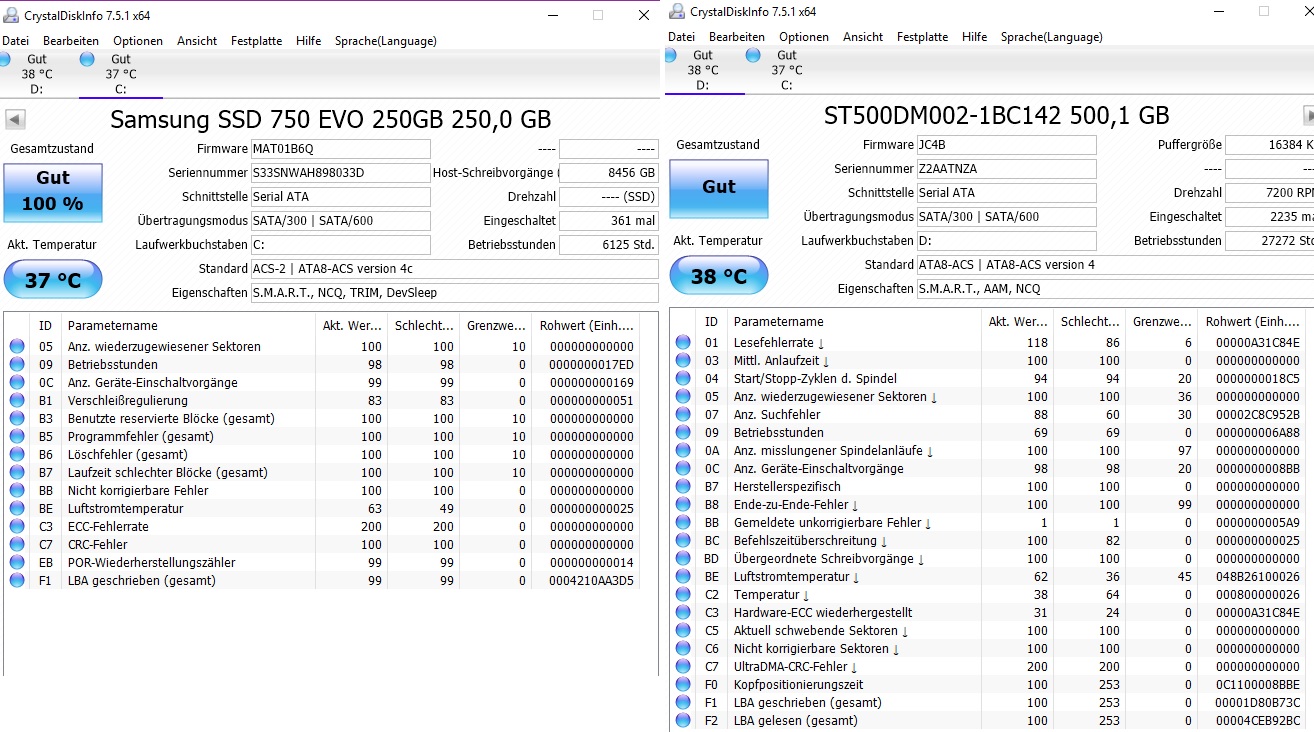Click CrystalDiskInfo app icon in right title bar

point(677,11)
